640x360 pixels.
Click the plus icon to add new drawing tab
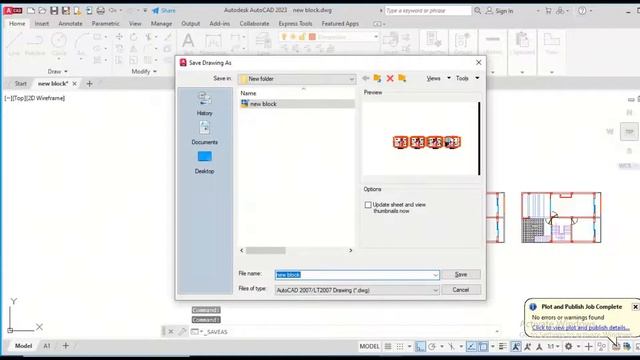point(89,84)
